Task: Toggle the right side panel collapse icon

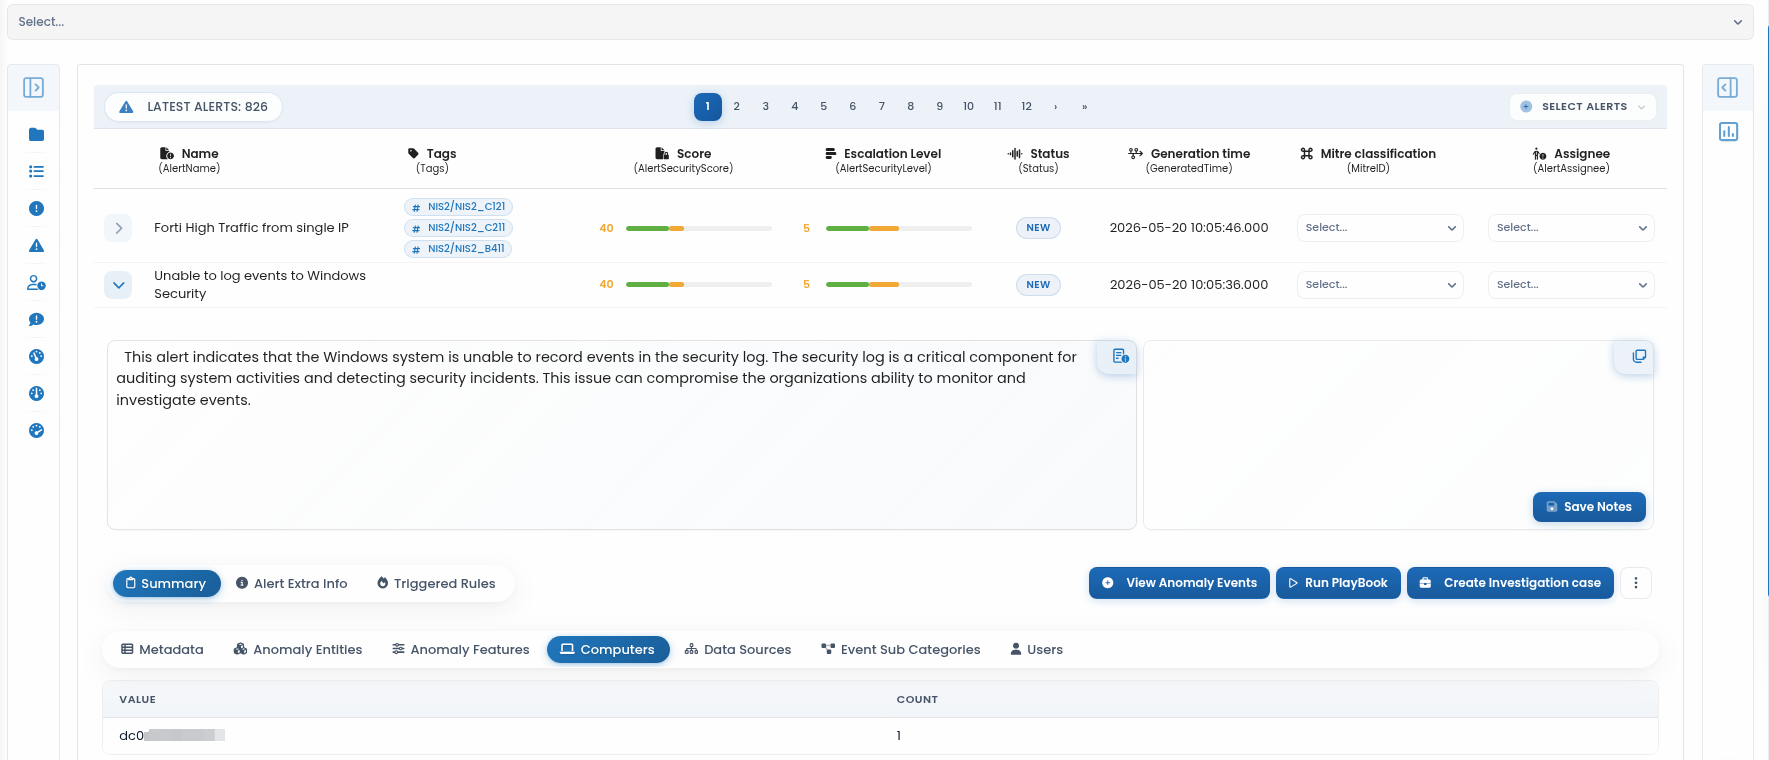Action: pos(1728,88)
